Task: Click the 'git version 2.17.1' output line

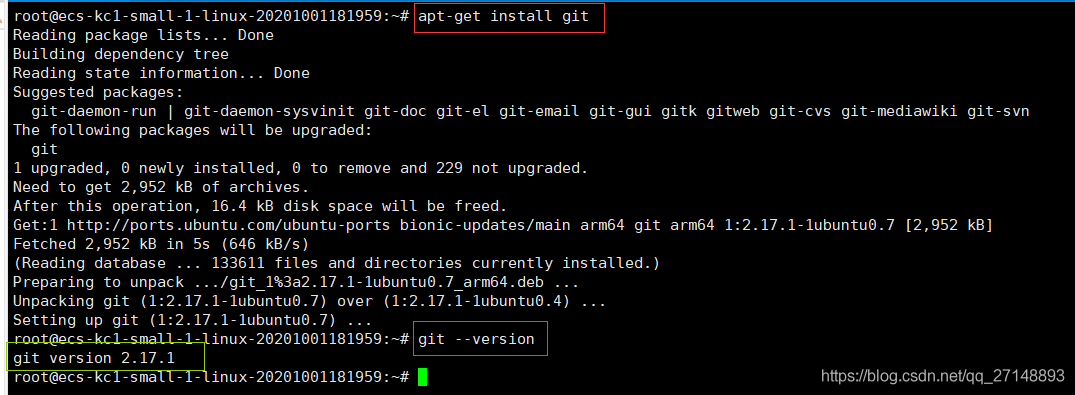Action: pos(94,358)
